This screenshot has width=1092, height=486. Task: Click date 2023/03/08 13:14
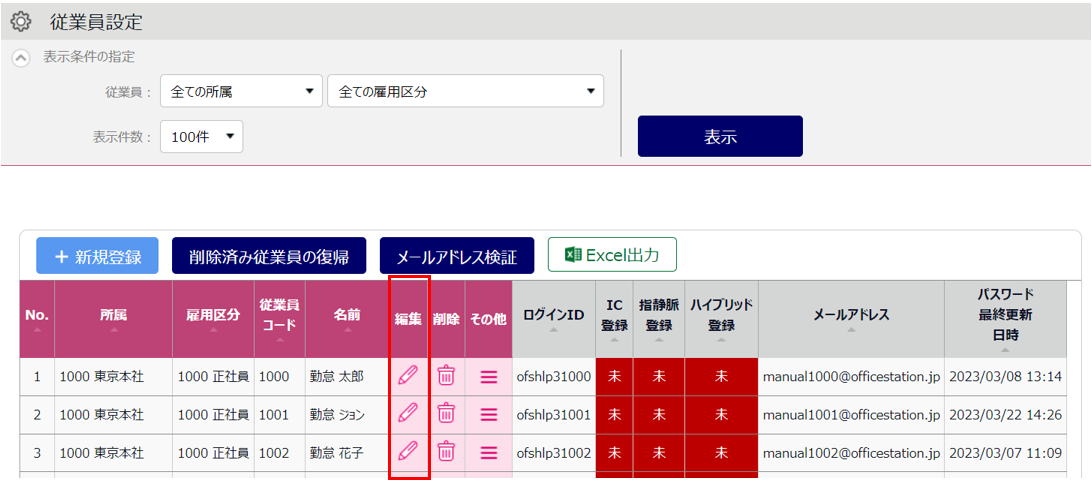[1006, 377]
